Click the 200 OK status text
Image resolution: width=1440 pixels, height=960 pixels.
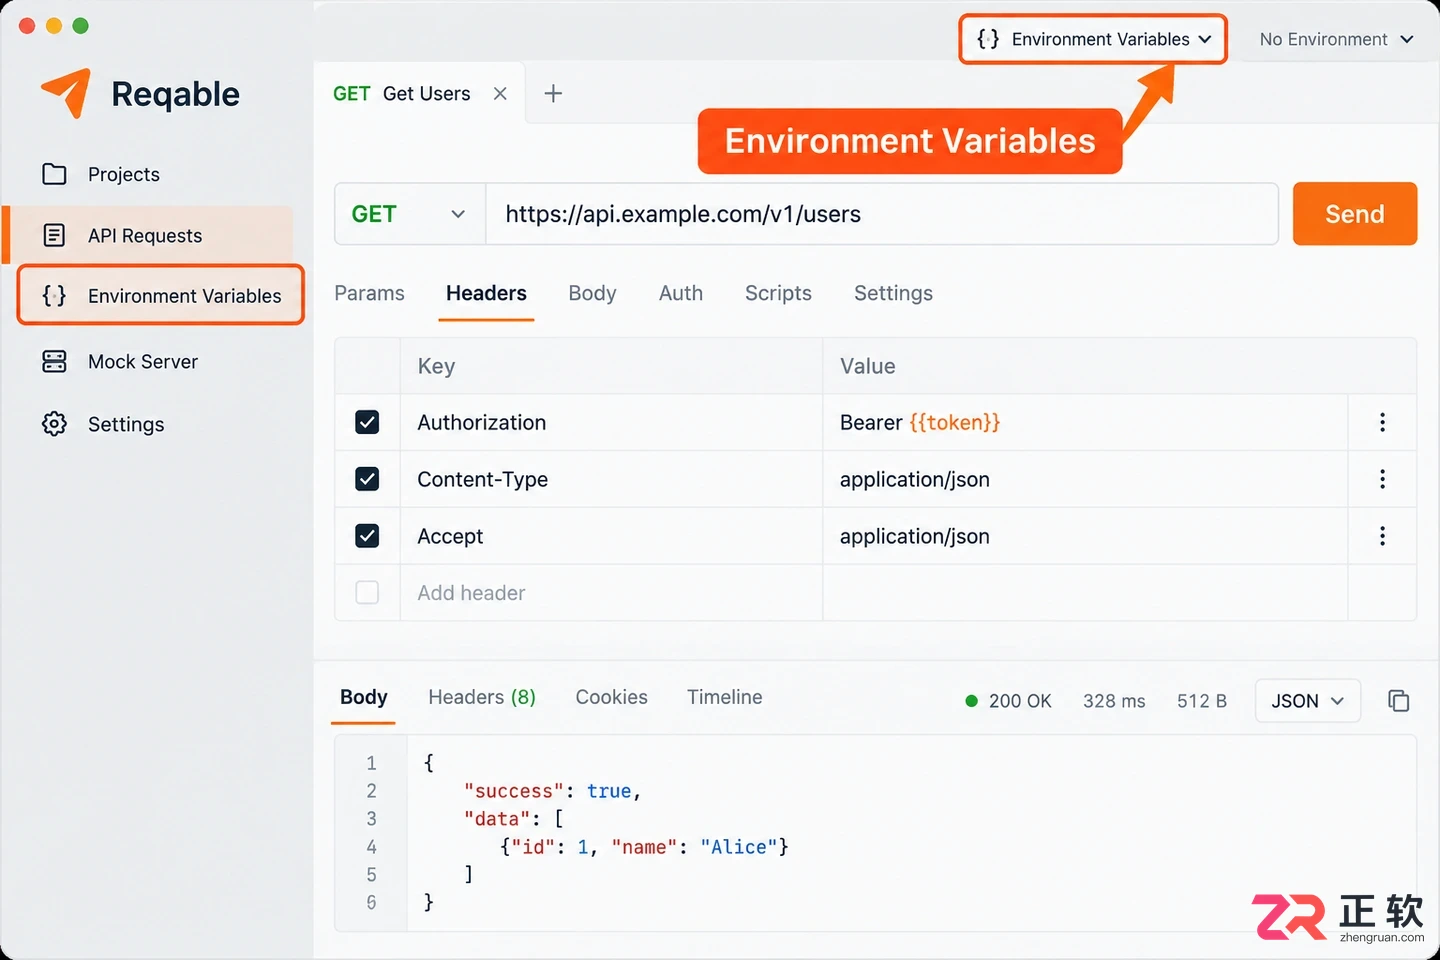tap(1020, 701)
